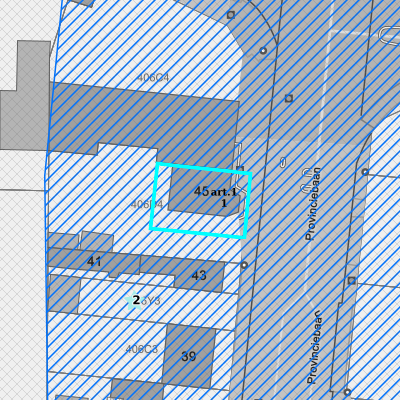The width and height of the screenshot is (400, 400).
Task: Click the lower Provinciebaan street label
Action: [x=314, y=347]
